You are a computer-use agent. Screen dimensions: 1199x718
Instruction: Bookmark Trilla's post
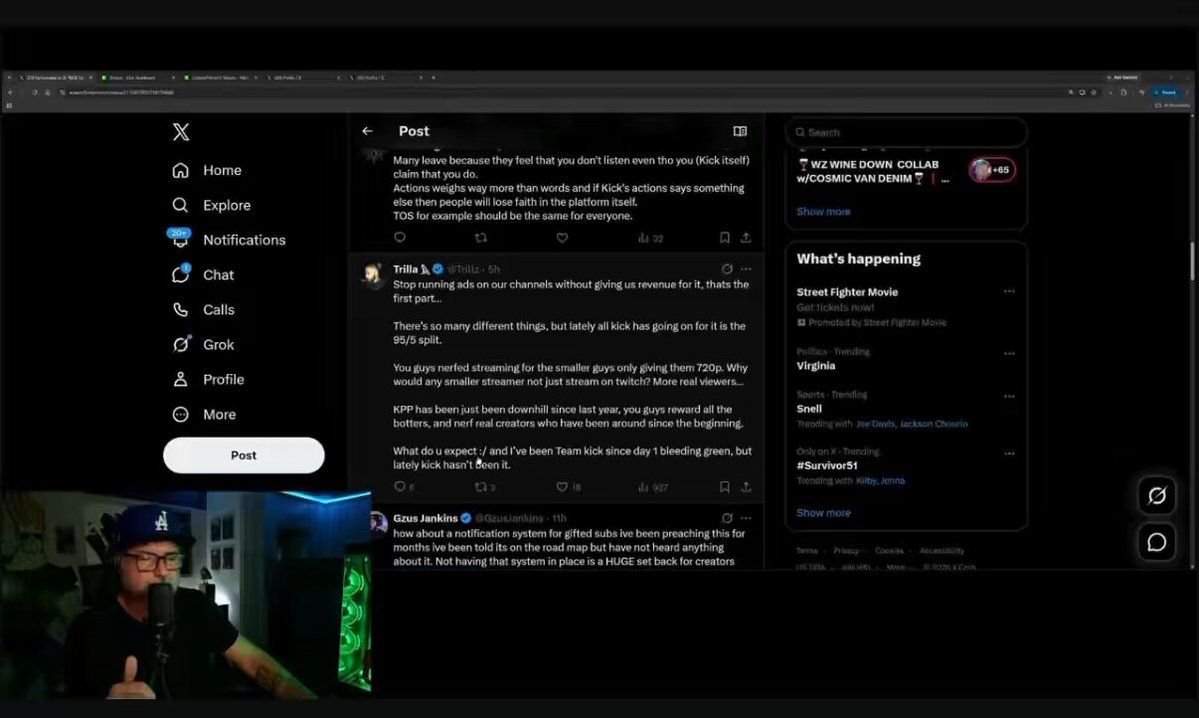[x=724, y=487]
